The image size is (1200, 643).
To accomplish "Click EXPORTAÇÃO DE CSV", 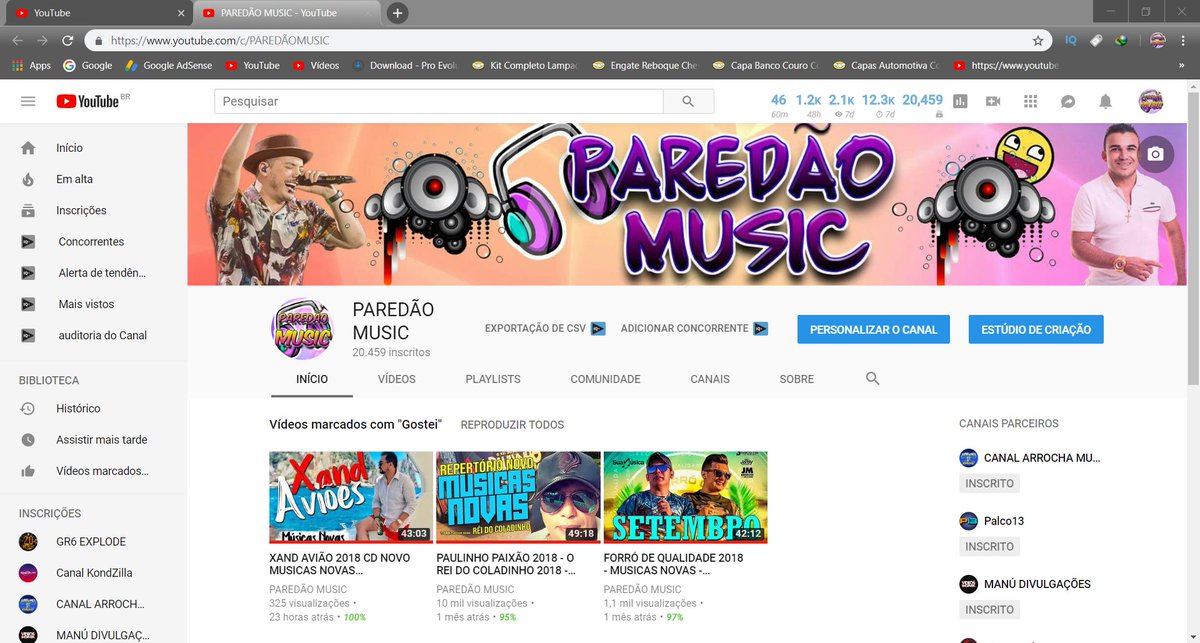I will (x=544, y=328).
